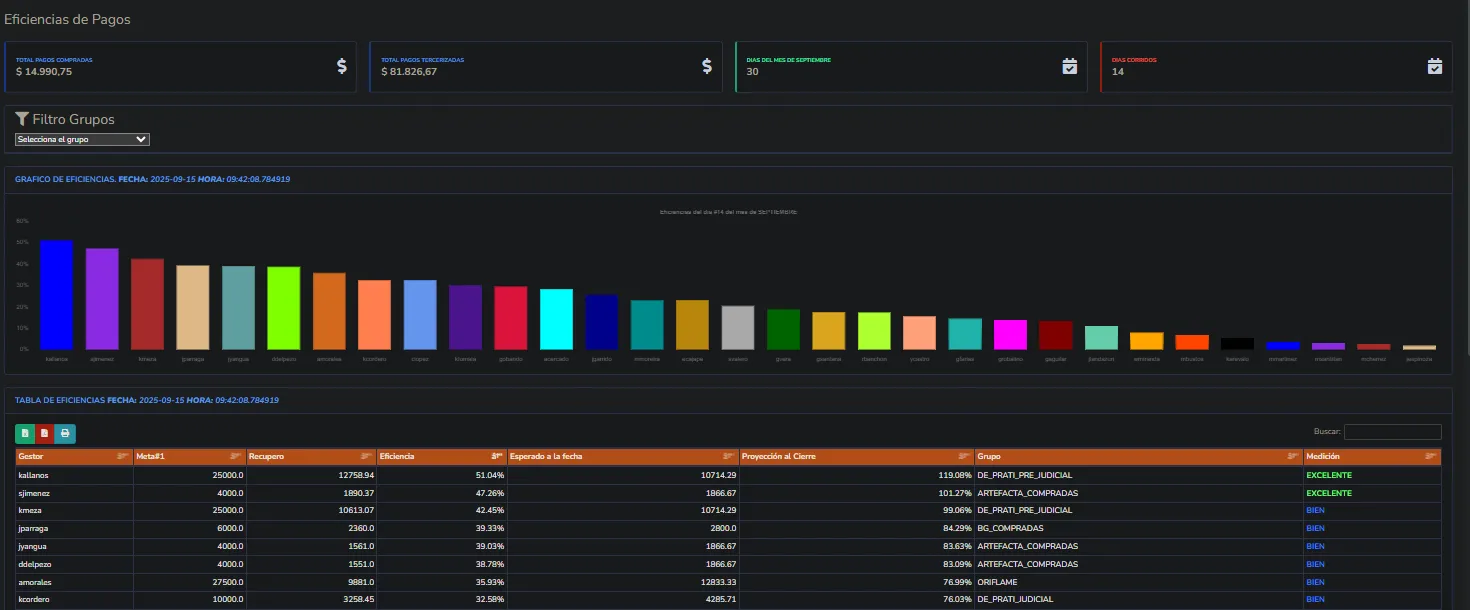Sort table by Gestor column
Viewport: 1470px width, 610px height.
tap(74, 457)
